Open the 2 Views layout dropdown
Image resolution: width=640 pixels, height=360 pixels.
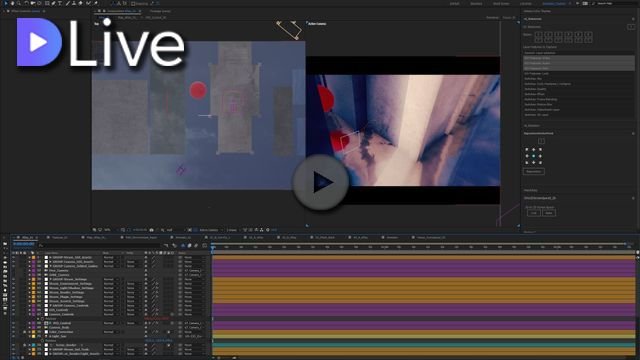[233, 230]
